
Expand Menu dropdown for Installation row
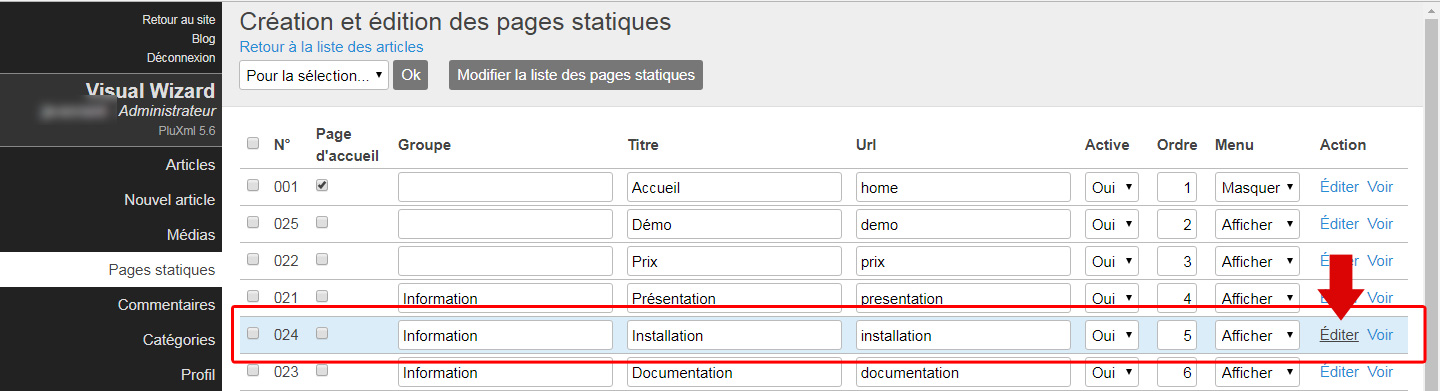click(x=1257, y=336)
